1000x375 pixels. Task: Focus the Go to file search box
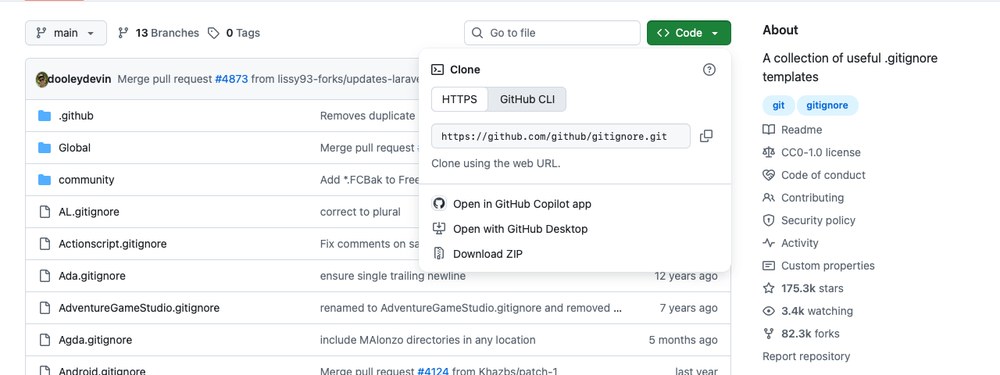coord(552,33)
